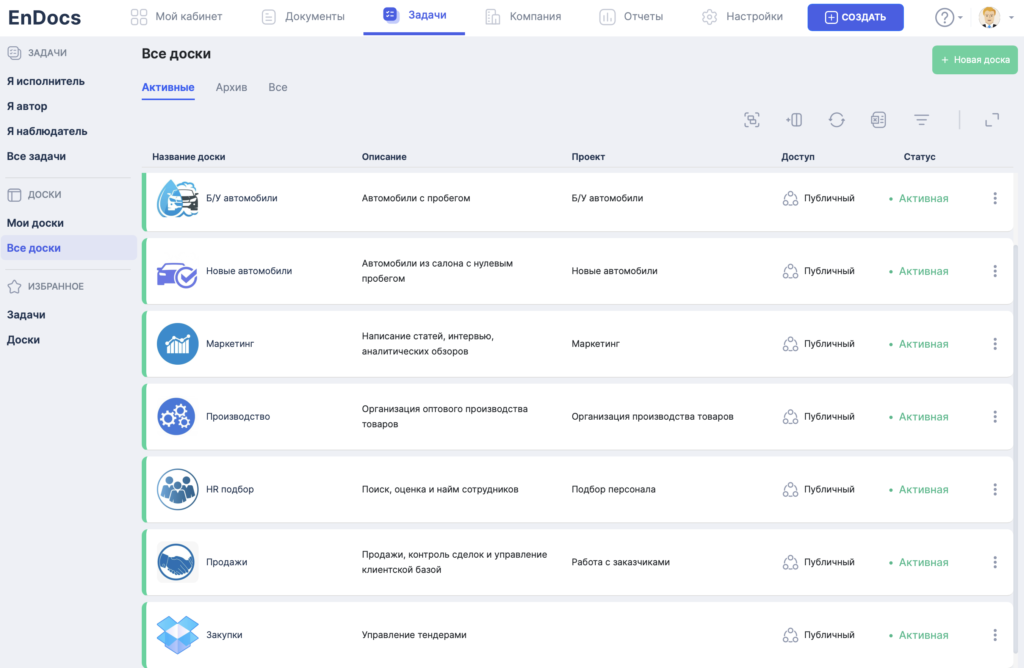This screenshot has width=1024, height=668.
Task: Open the help question mark icon
Action: (944, 17)
